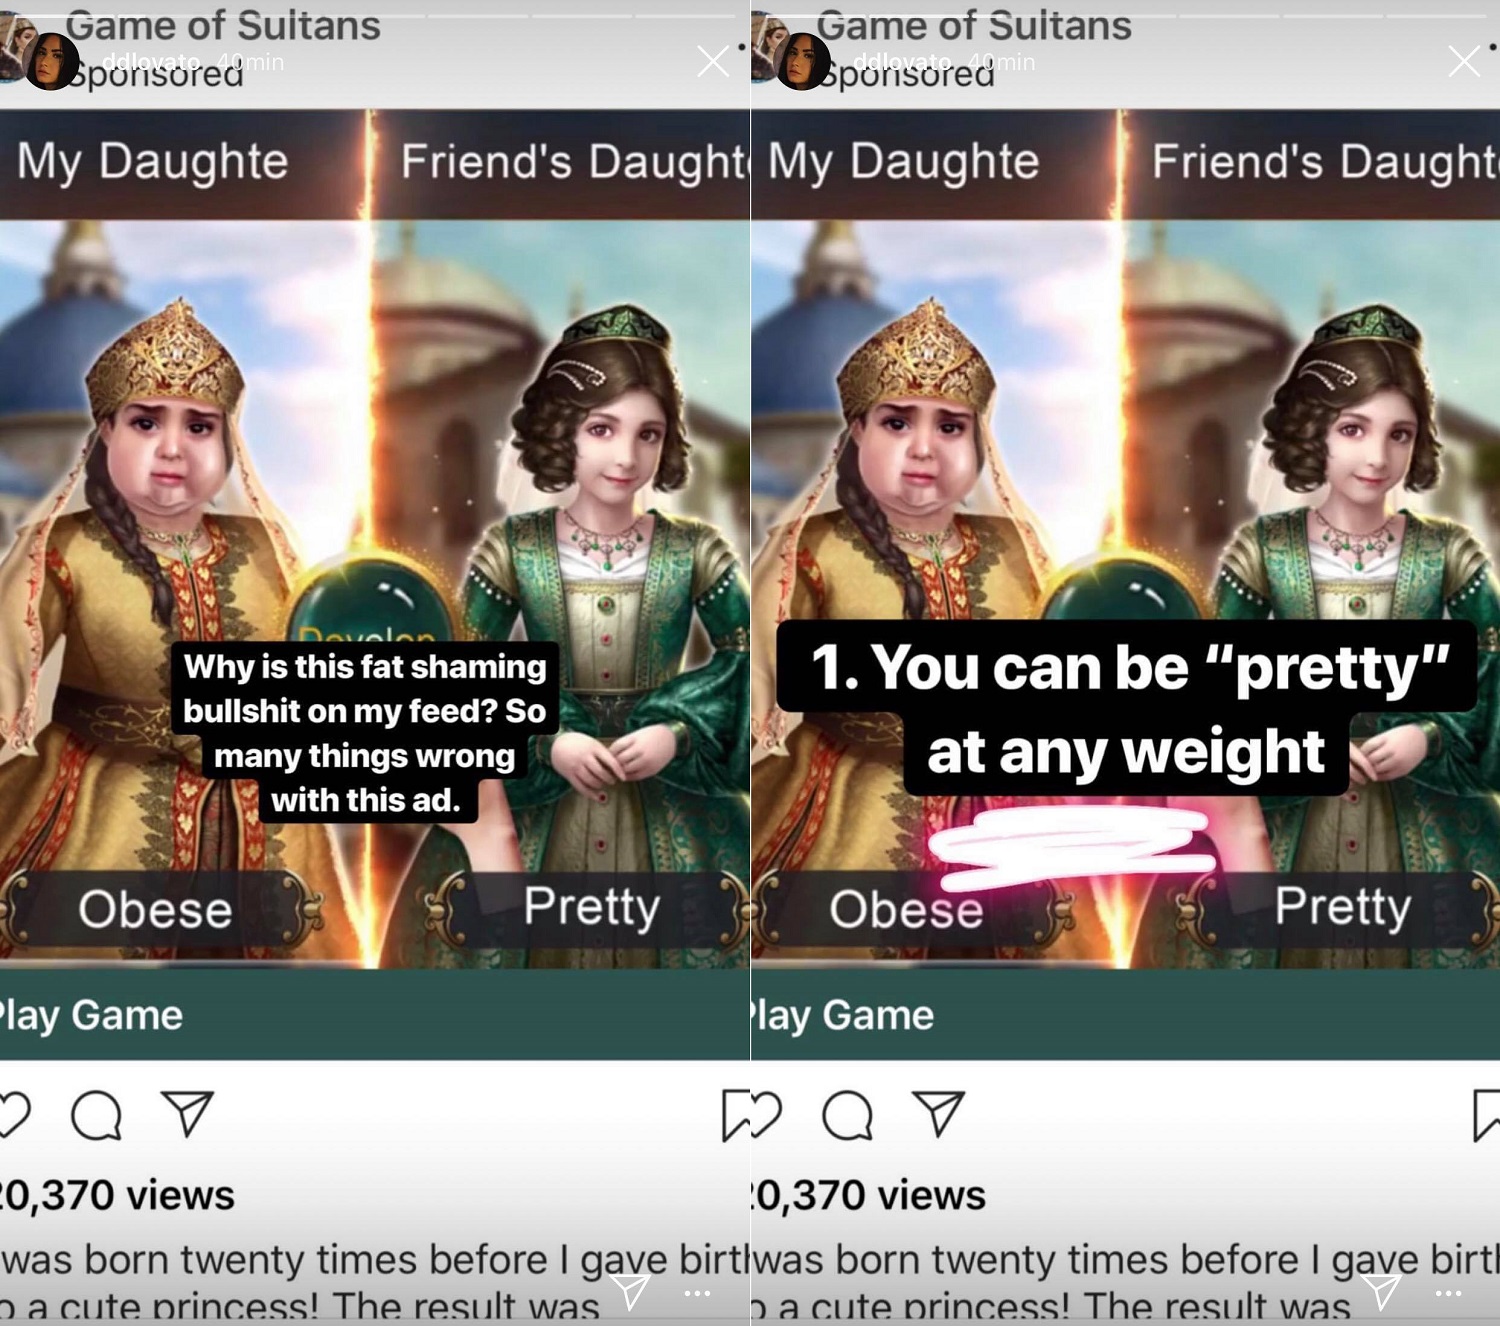Tap Play Game button in left ad
Image resolution: width=1500 pixels, height=1326 pixels.
coord(375,1015)
